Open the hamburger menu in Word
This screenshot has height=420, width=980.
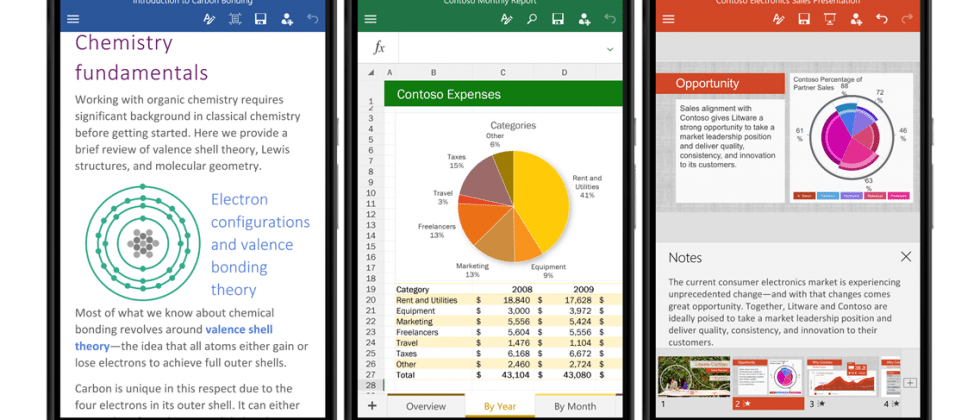click(x=73, y=19)
